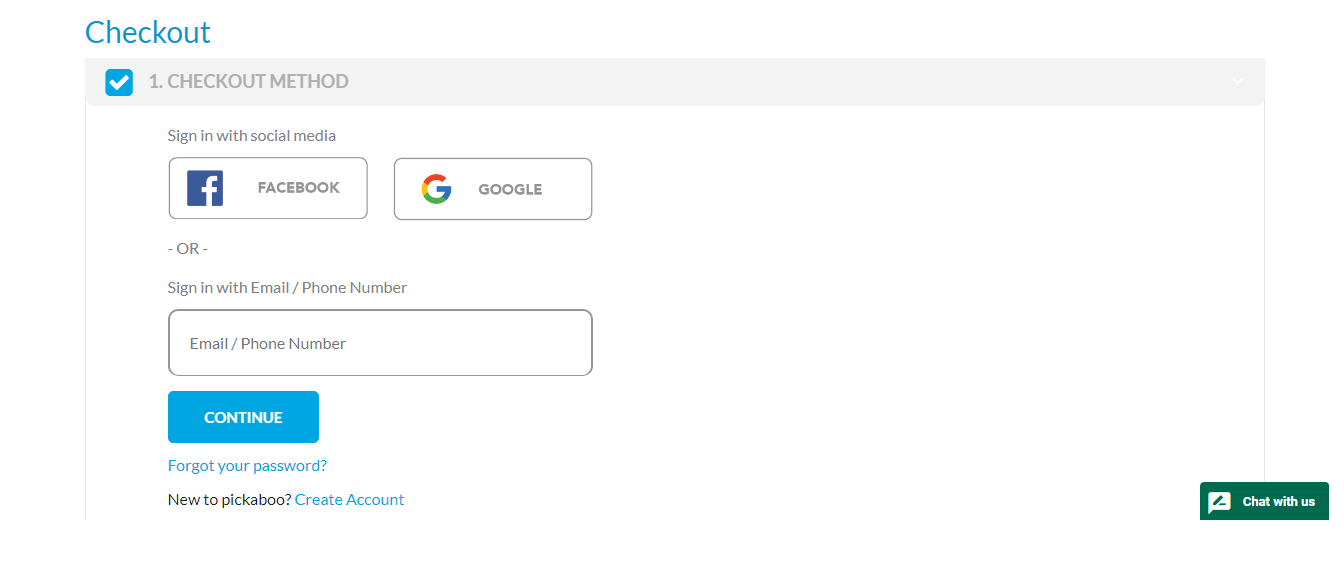
Task: Collapse the Checkout Method chevron
Action: pyautogui.click(x=1238, y=81)
